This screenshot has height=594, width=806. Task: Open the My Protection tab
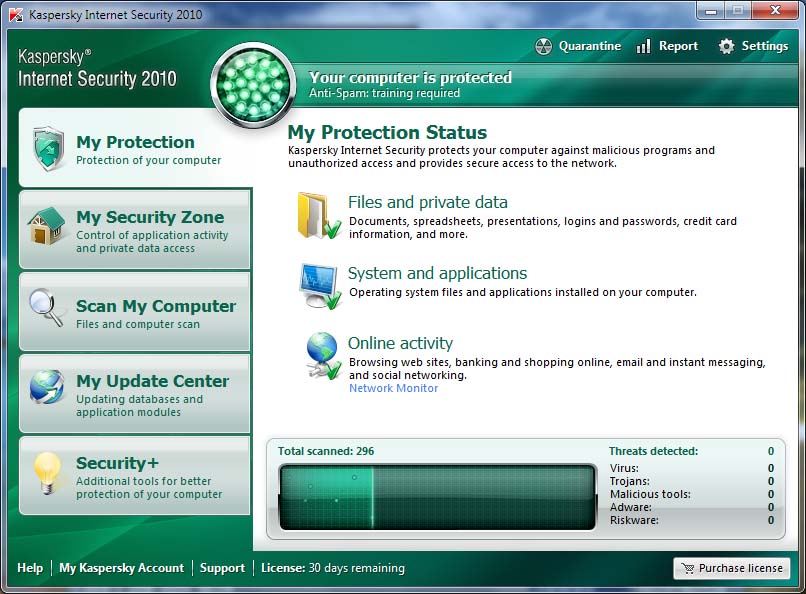[x=135, y=147]
